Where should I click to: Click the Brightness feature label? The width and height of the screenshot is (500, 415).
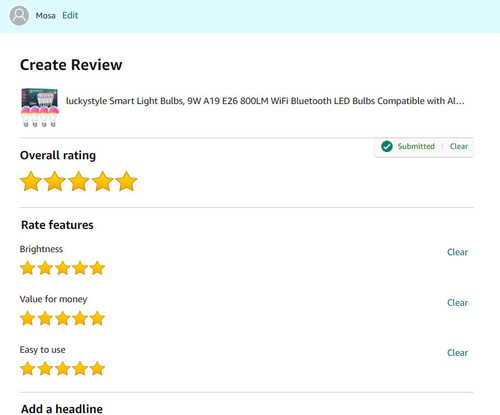[x=41, y=249]
